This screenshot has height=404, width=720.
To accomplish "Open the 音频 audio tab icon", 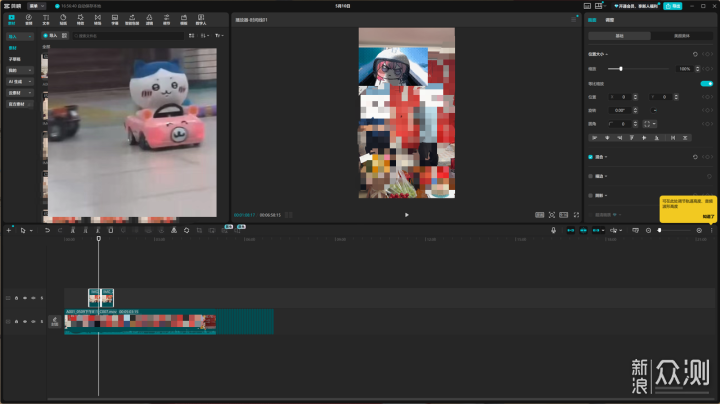I will pos(28,19).
